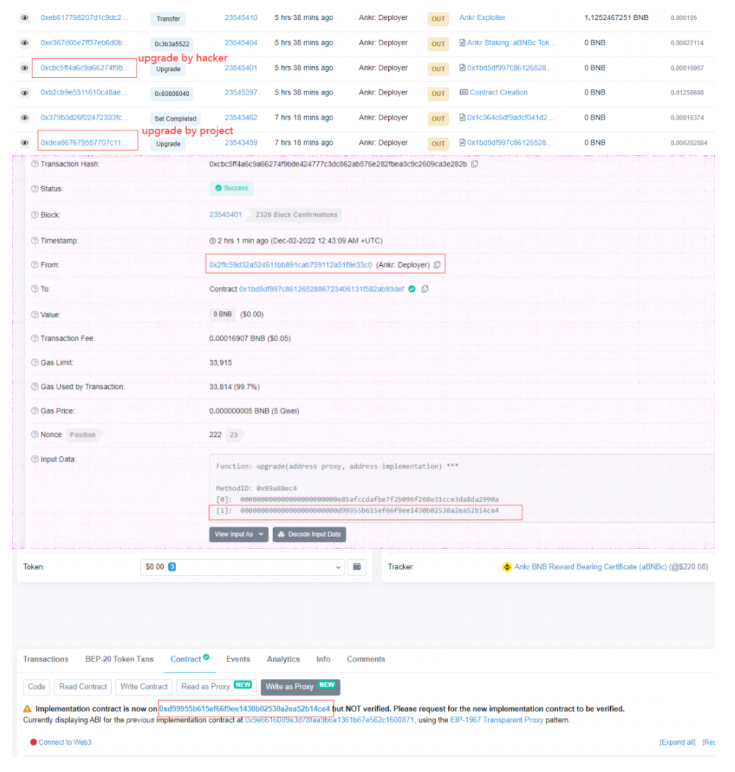Open the To contract 0x1bd5df997c86126528 link in details
This screenshot has height=772, width=735.
coord(321,289)
